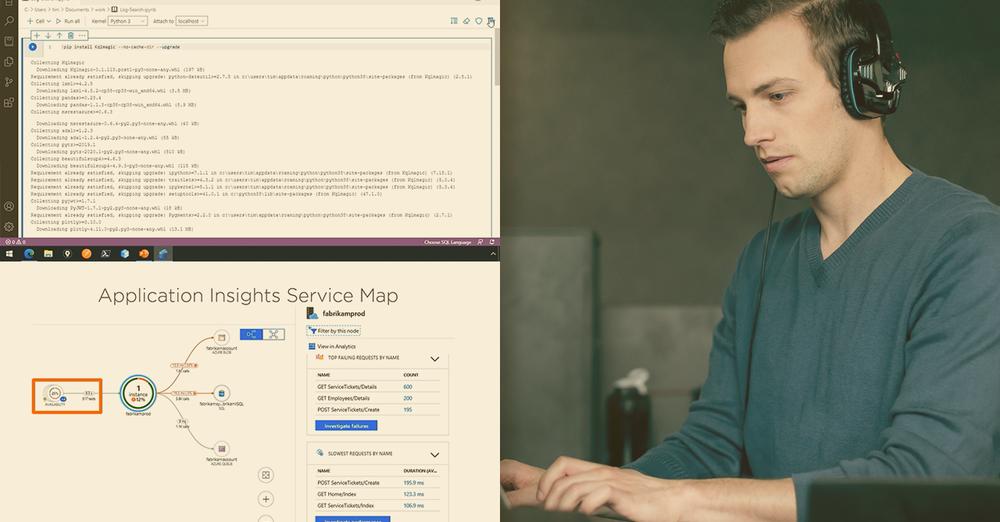1000x522 pixels.
Task: Click the notifications icon at the status bar end
Action: pos(492,242)
